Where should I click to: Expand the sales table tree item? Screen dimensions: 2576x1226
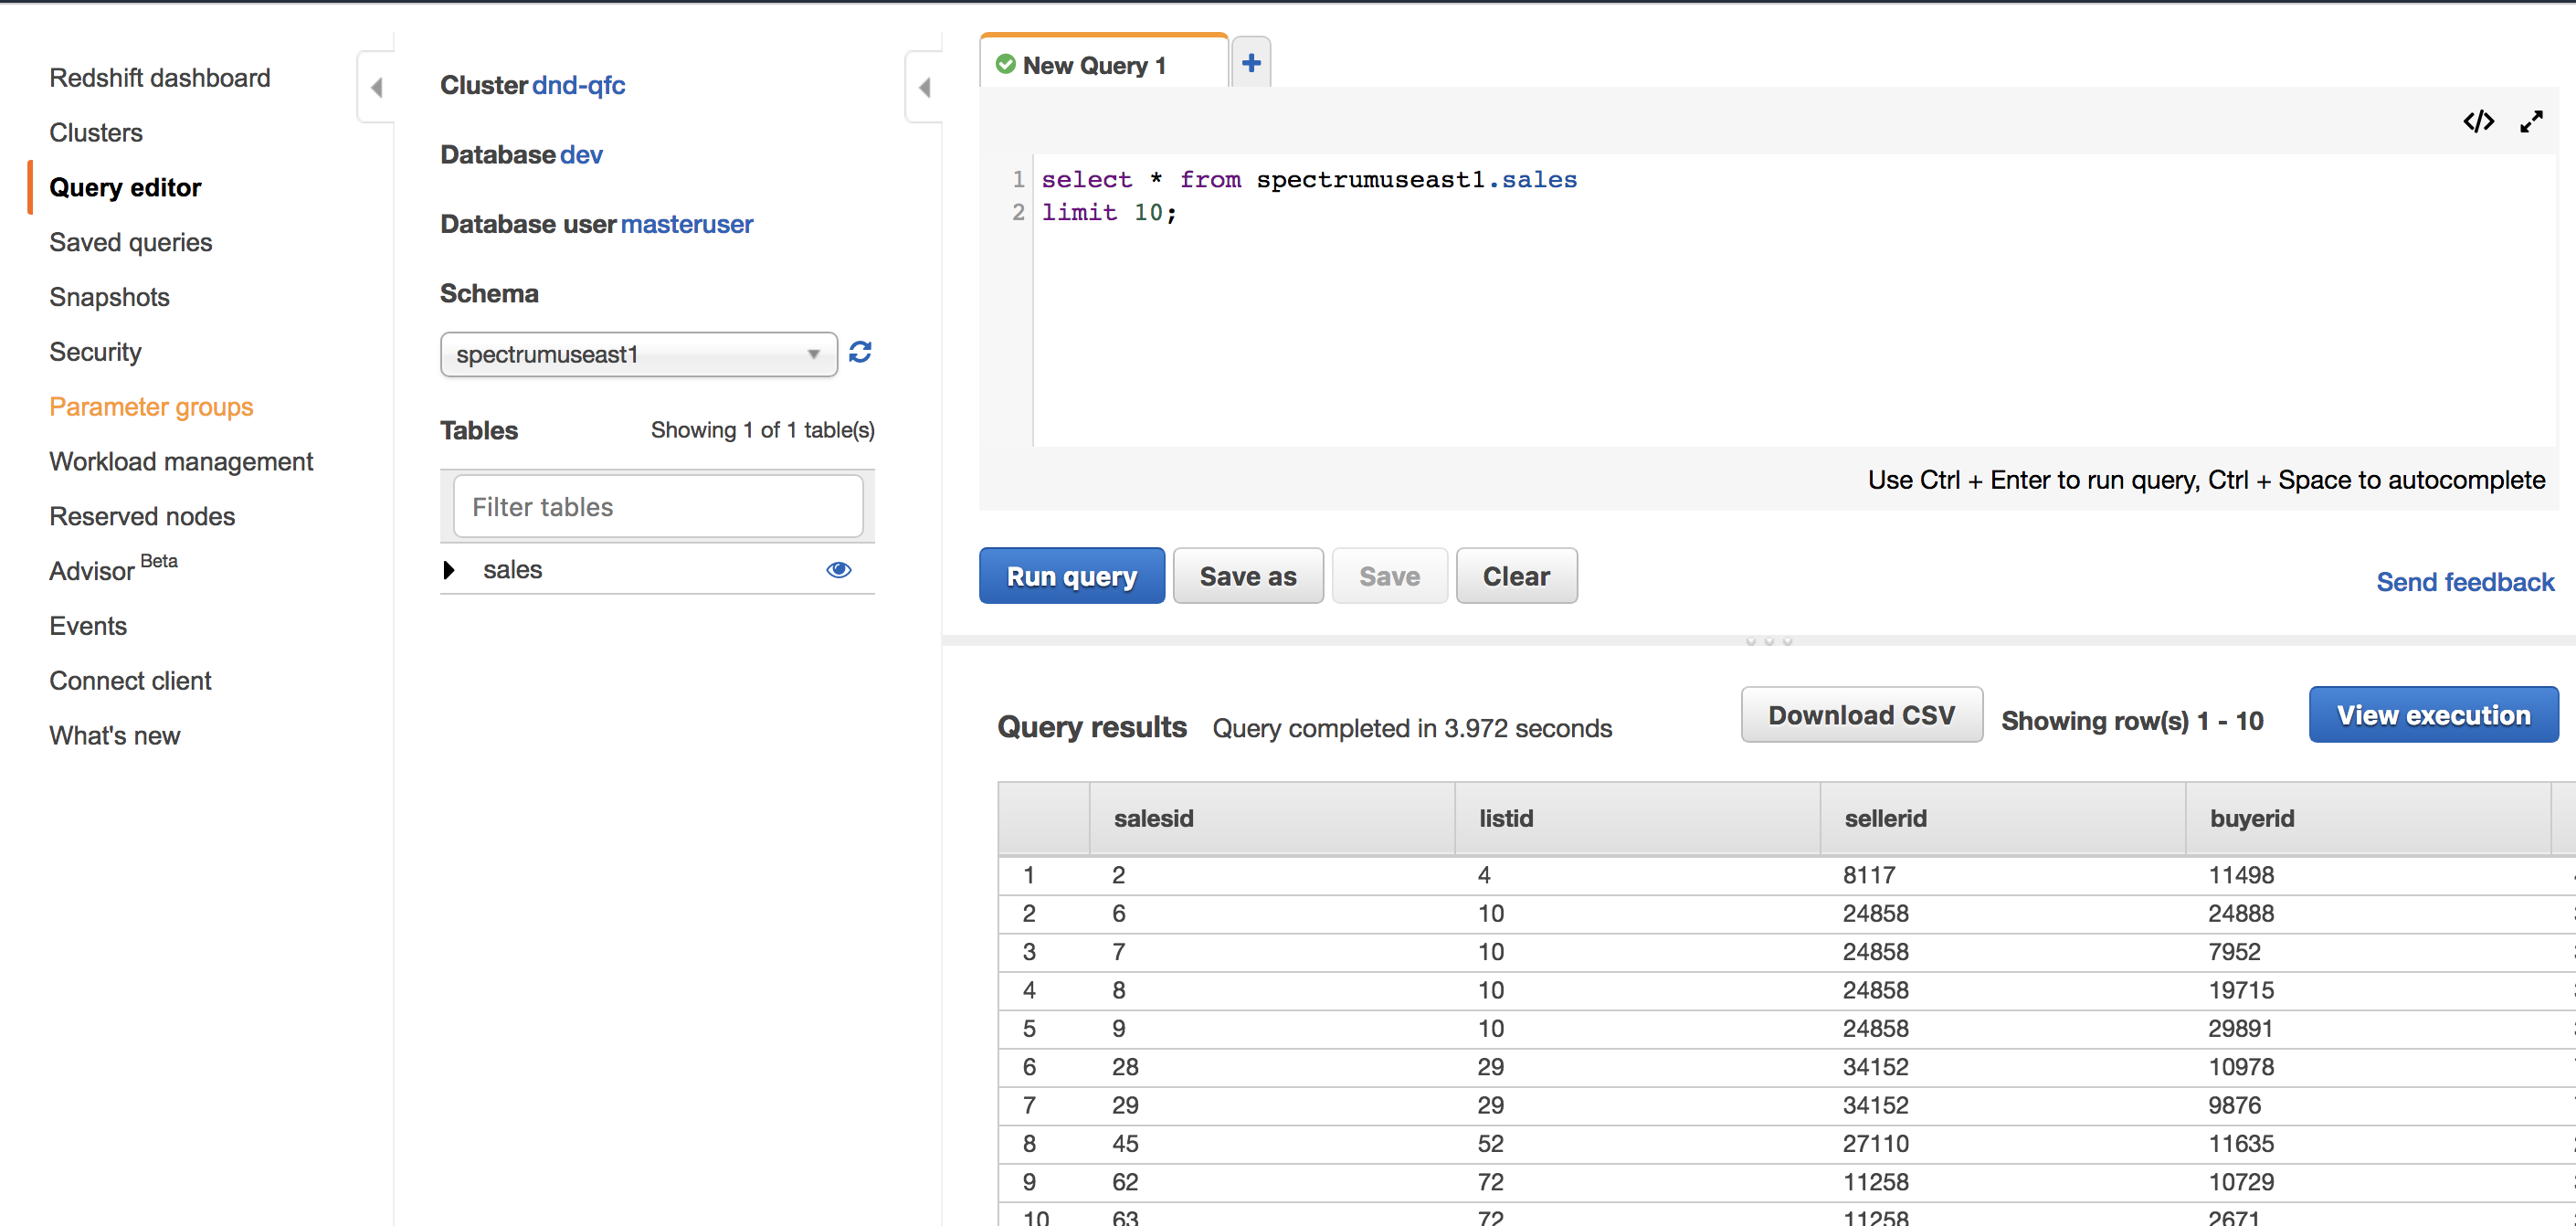tap(449, 570)
